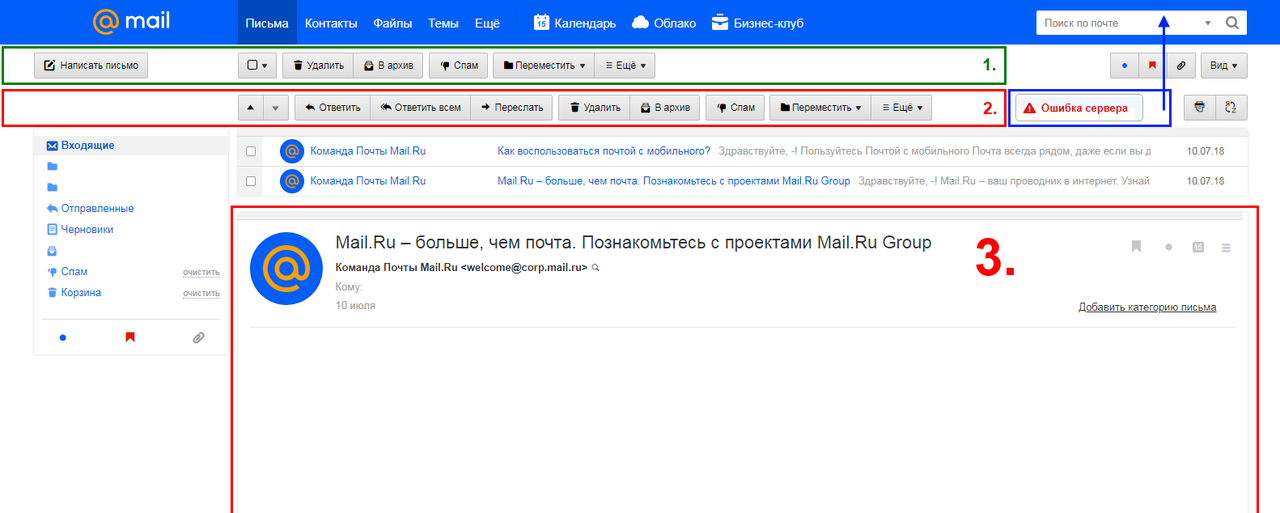The height and width of the screenshot is (513, 1280).
Task: Open the Календарь calendar service
Action: pyautogui.click(x=574, y=23)
